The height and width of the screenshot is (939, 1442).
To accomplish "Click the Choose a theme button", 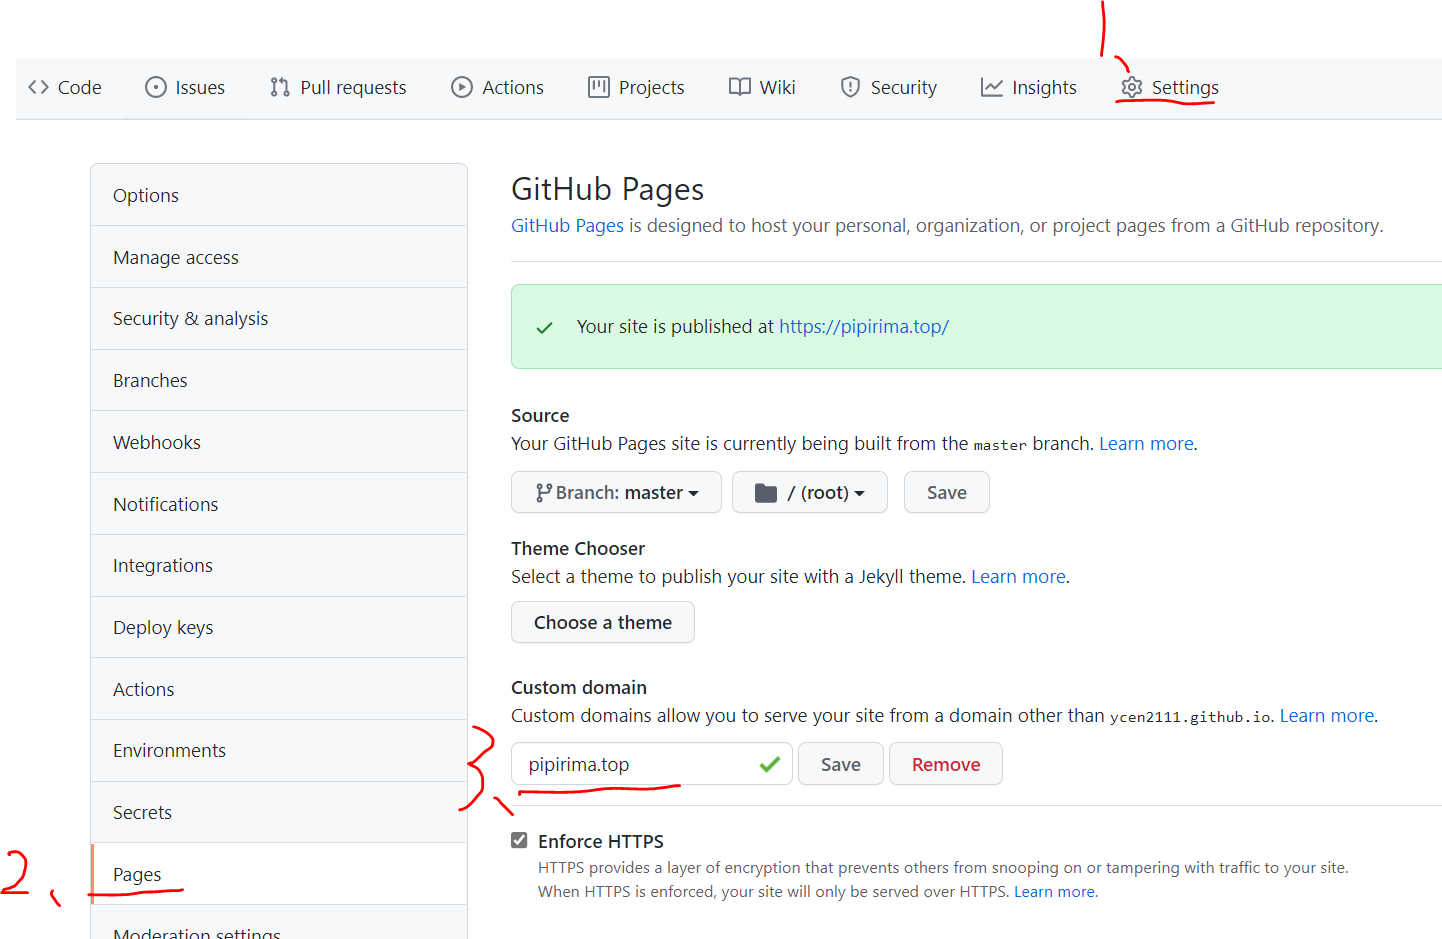I will pyautogui.click(x=603, y=622).
